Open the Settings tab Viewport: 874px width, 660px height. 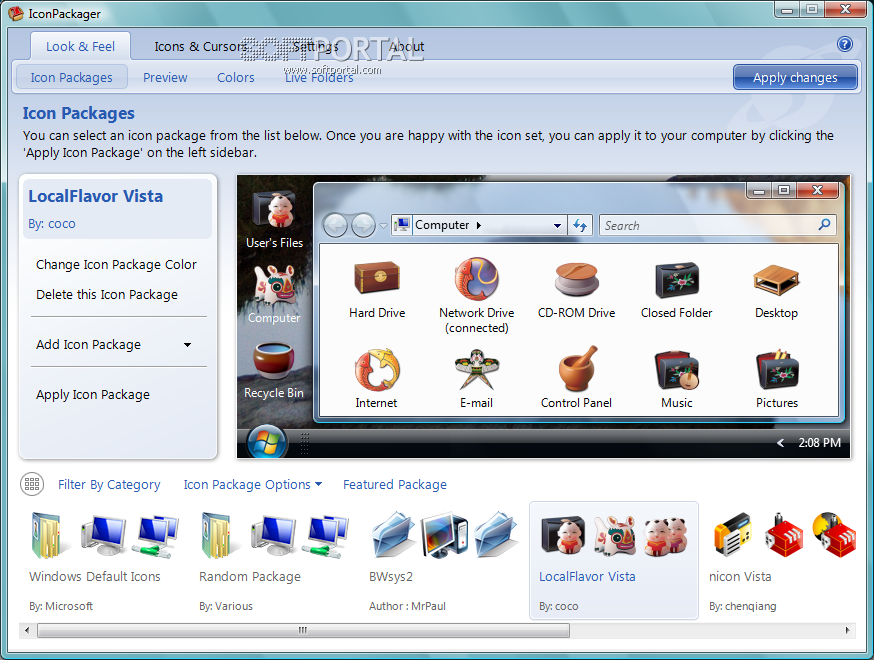click(315, 46)
